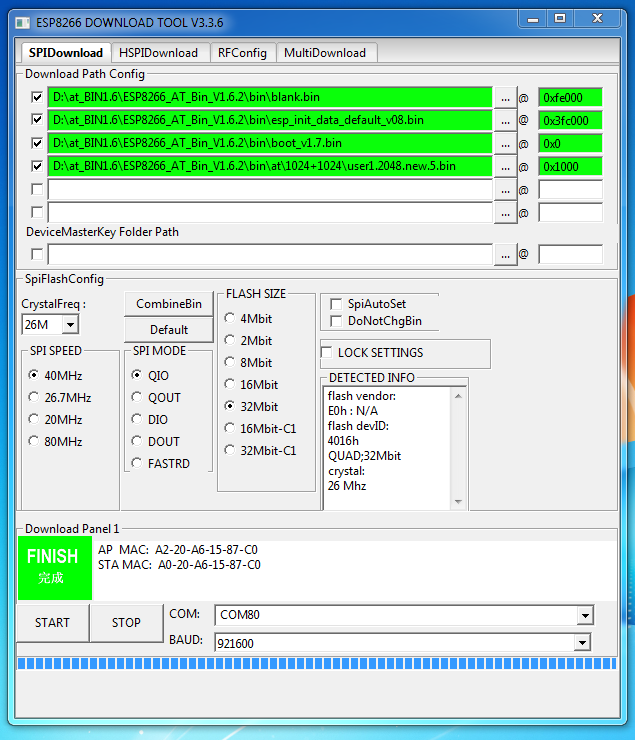This screenshot has height=740, width=635.
Task: Open the MultiDownload tab
Action: pyautogui.click(x=325, y=53)
